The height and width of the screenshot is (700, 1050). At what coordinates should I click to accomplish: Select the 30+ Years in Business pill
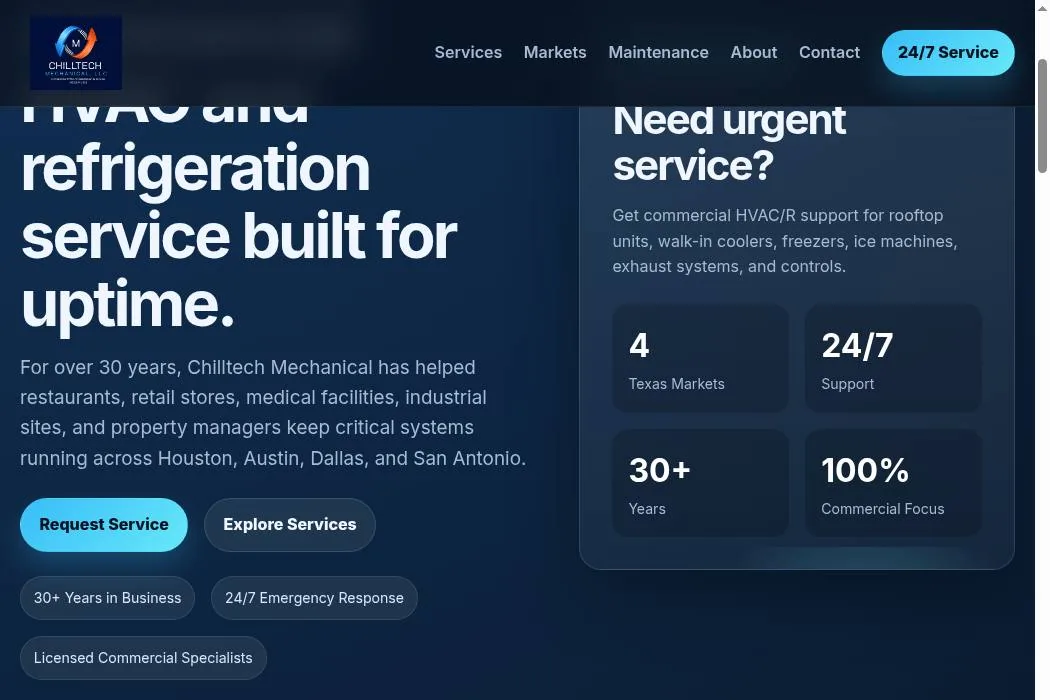click(x=107, y=598)
